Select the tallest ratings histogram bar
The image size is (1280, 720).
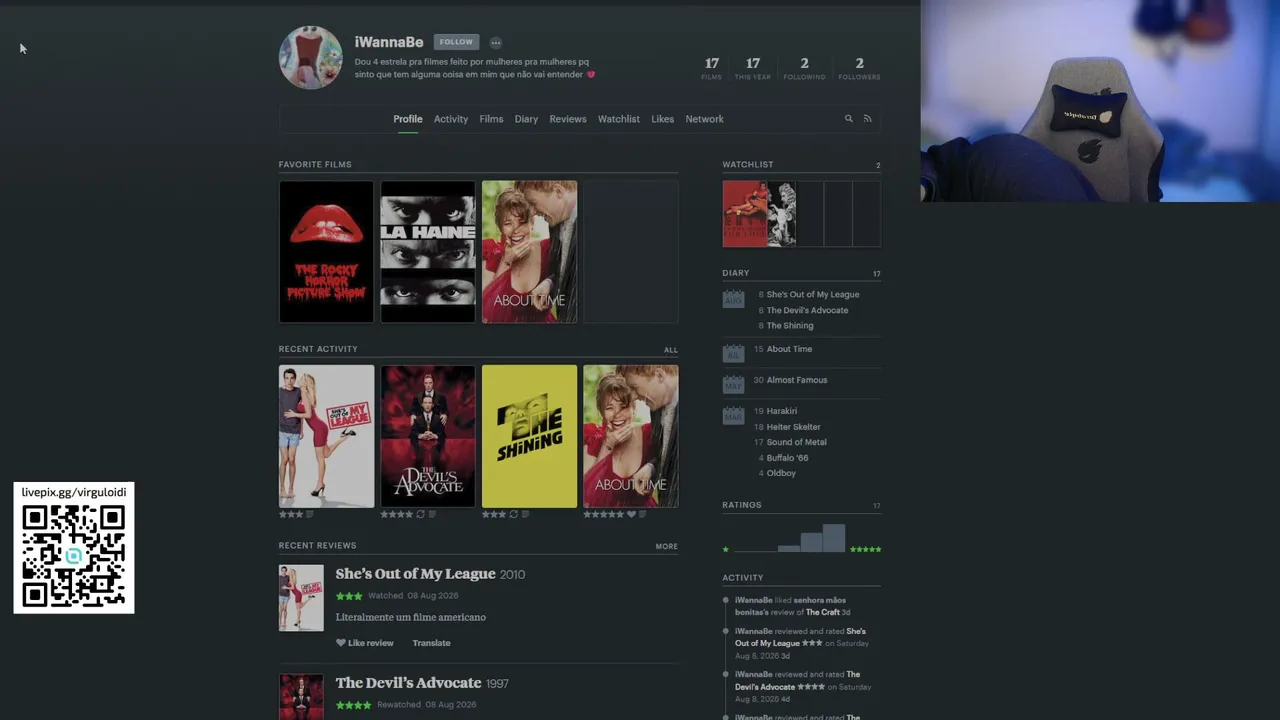coord(834,538)
